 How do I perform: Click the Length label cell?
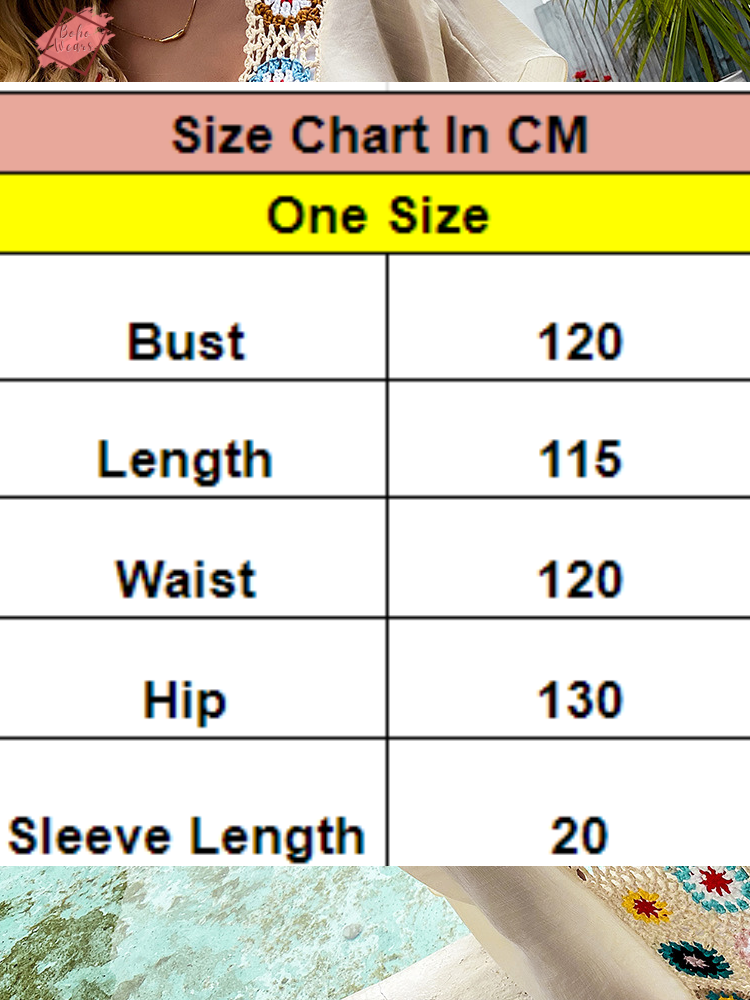point(186,459)
